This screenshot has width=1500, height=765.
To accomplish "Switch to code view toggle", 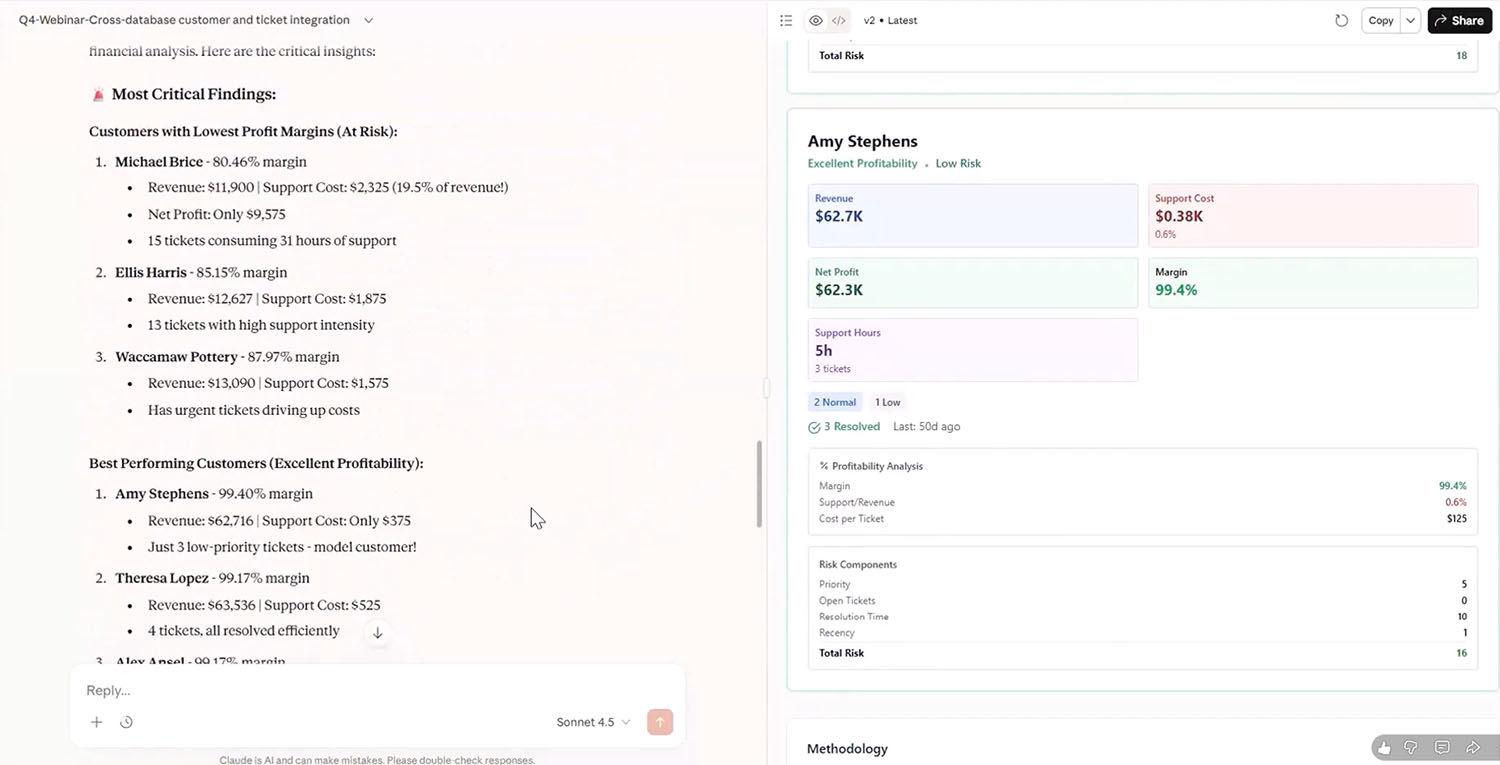I will (x=839, y=21).
